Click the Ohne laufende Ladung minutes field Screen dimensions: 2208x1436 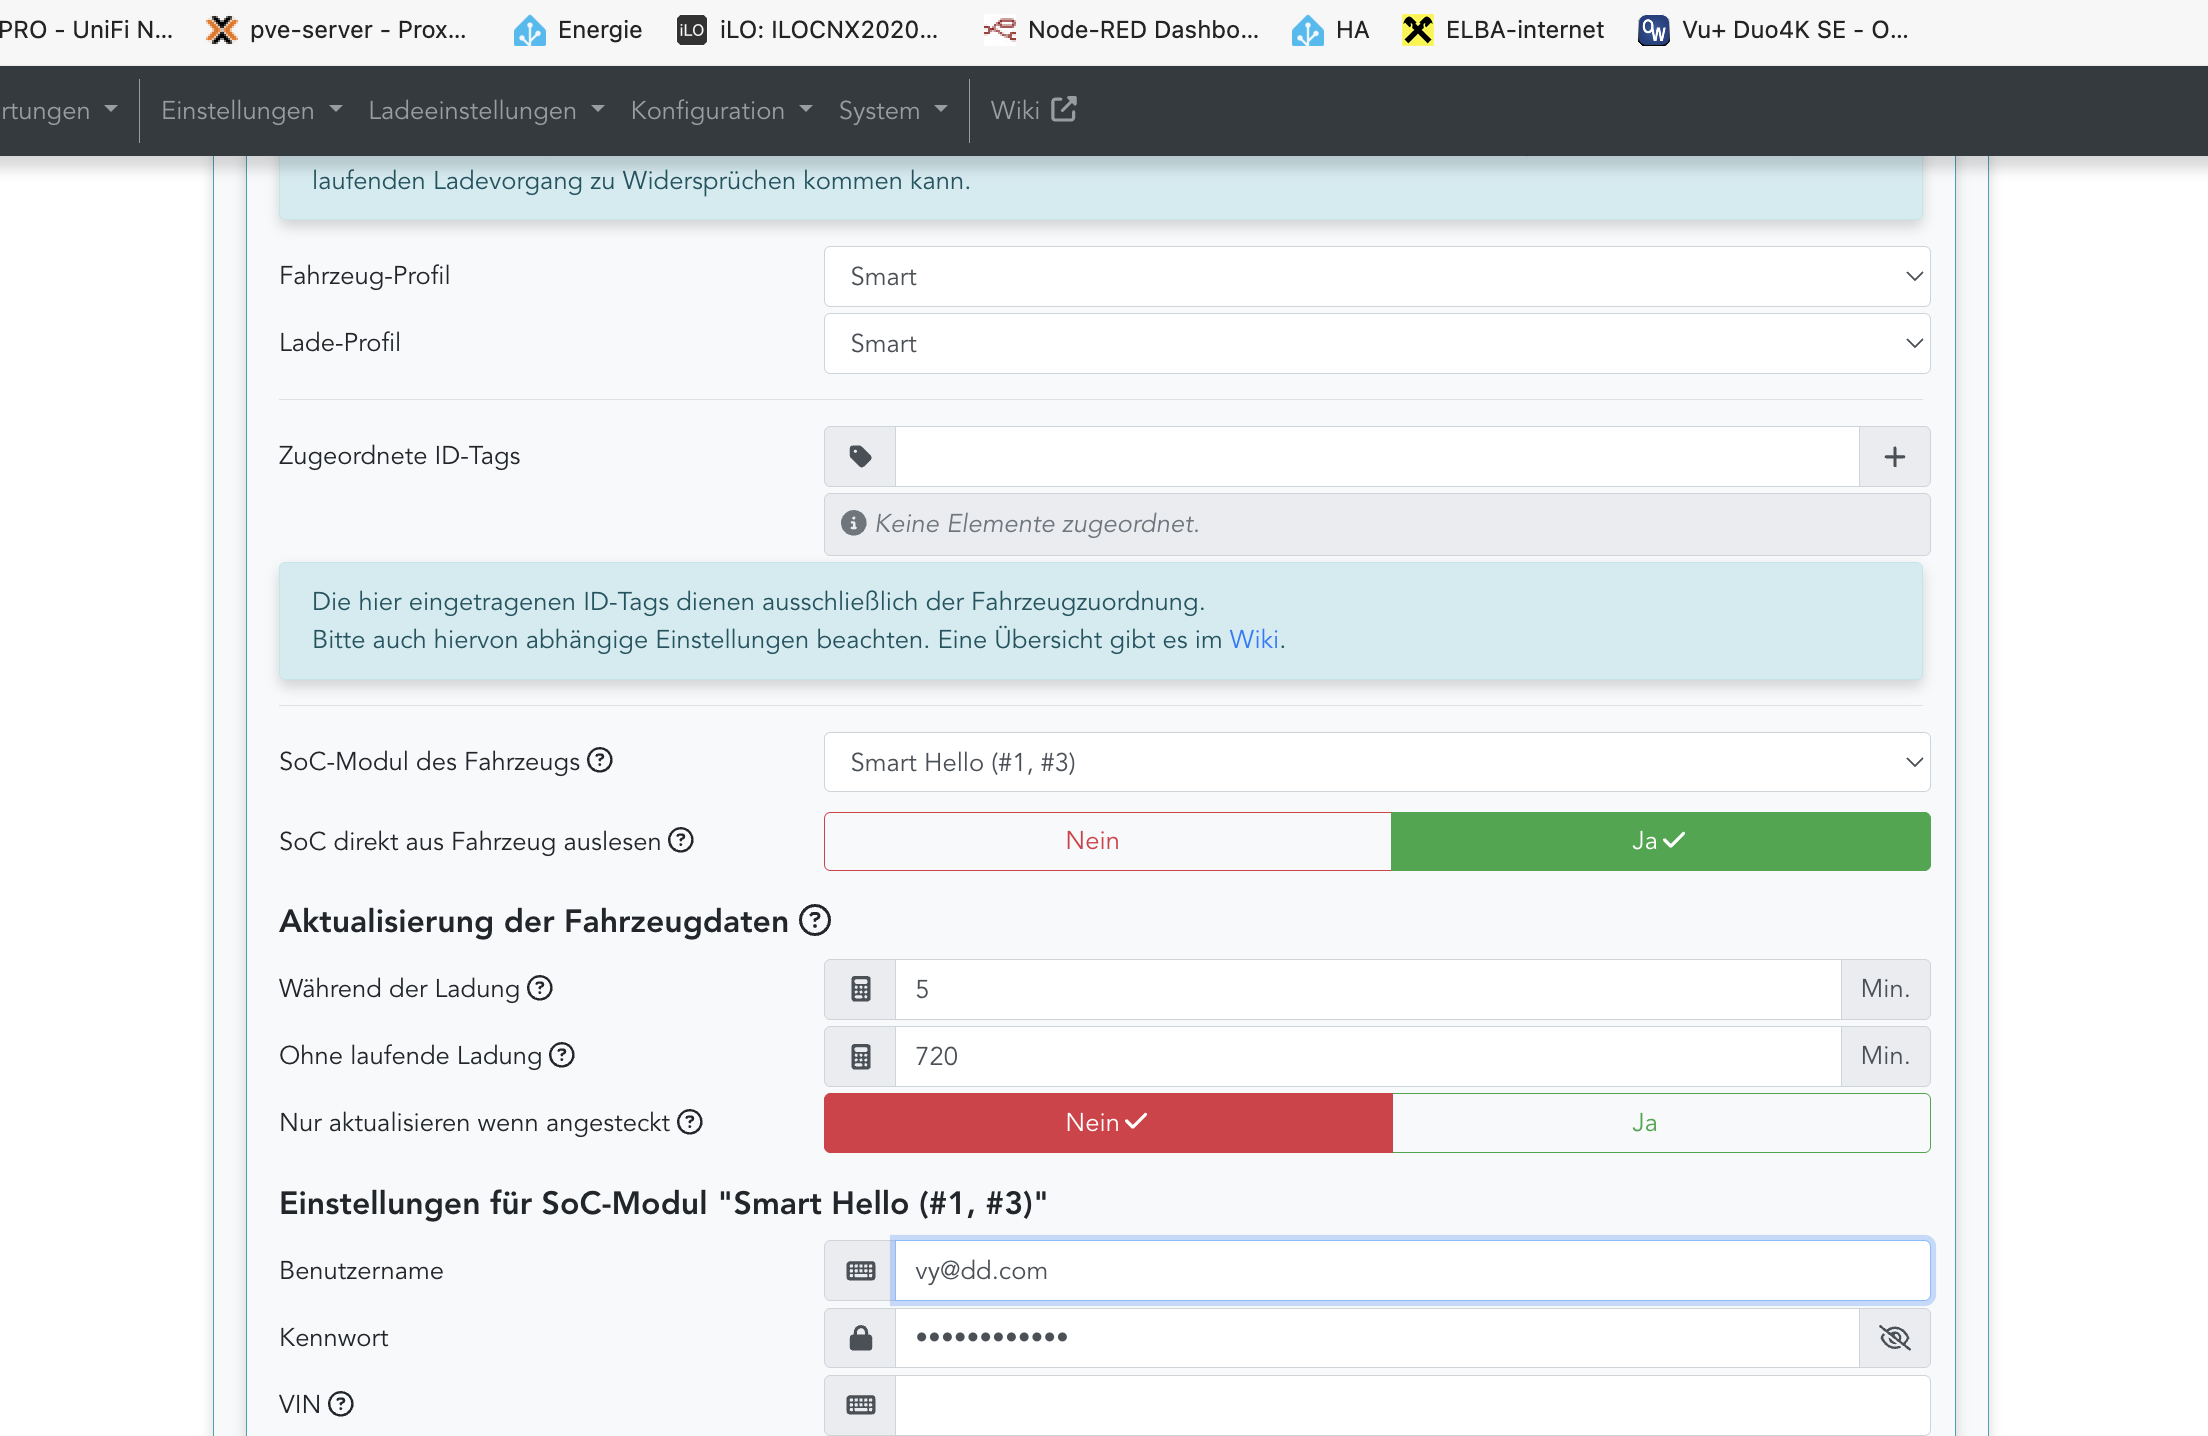coord(1366,1056)
